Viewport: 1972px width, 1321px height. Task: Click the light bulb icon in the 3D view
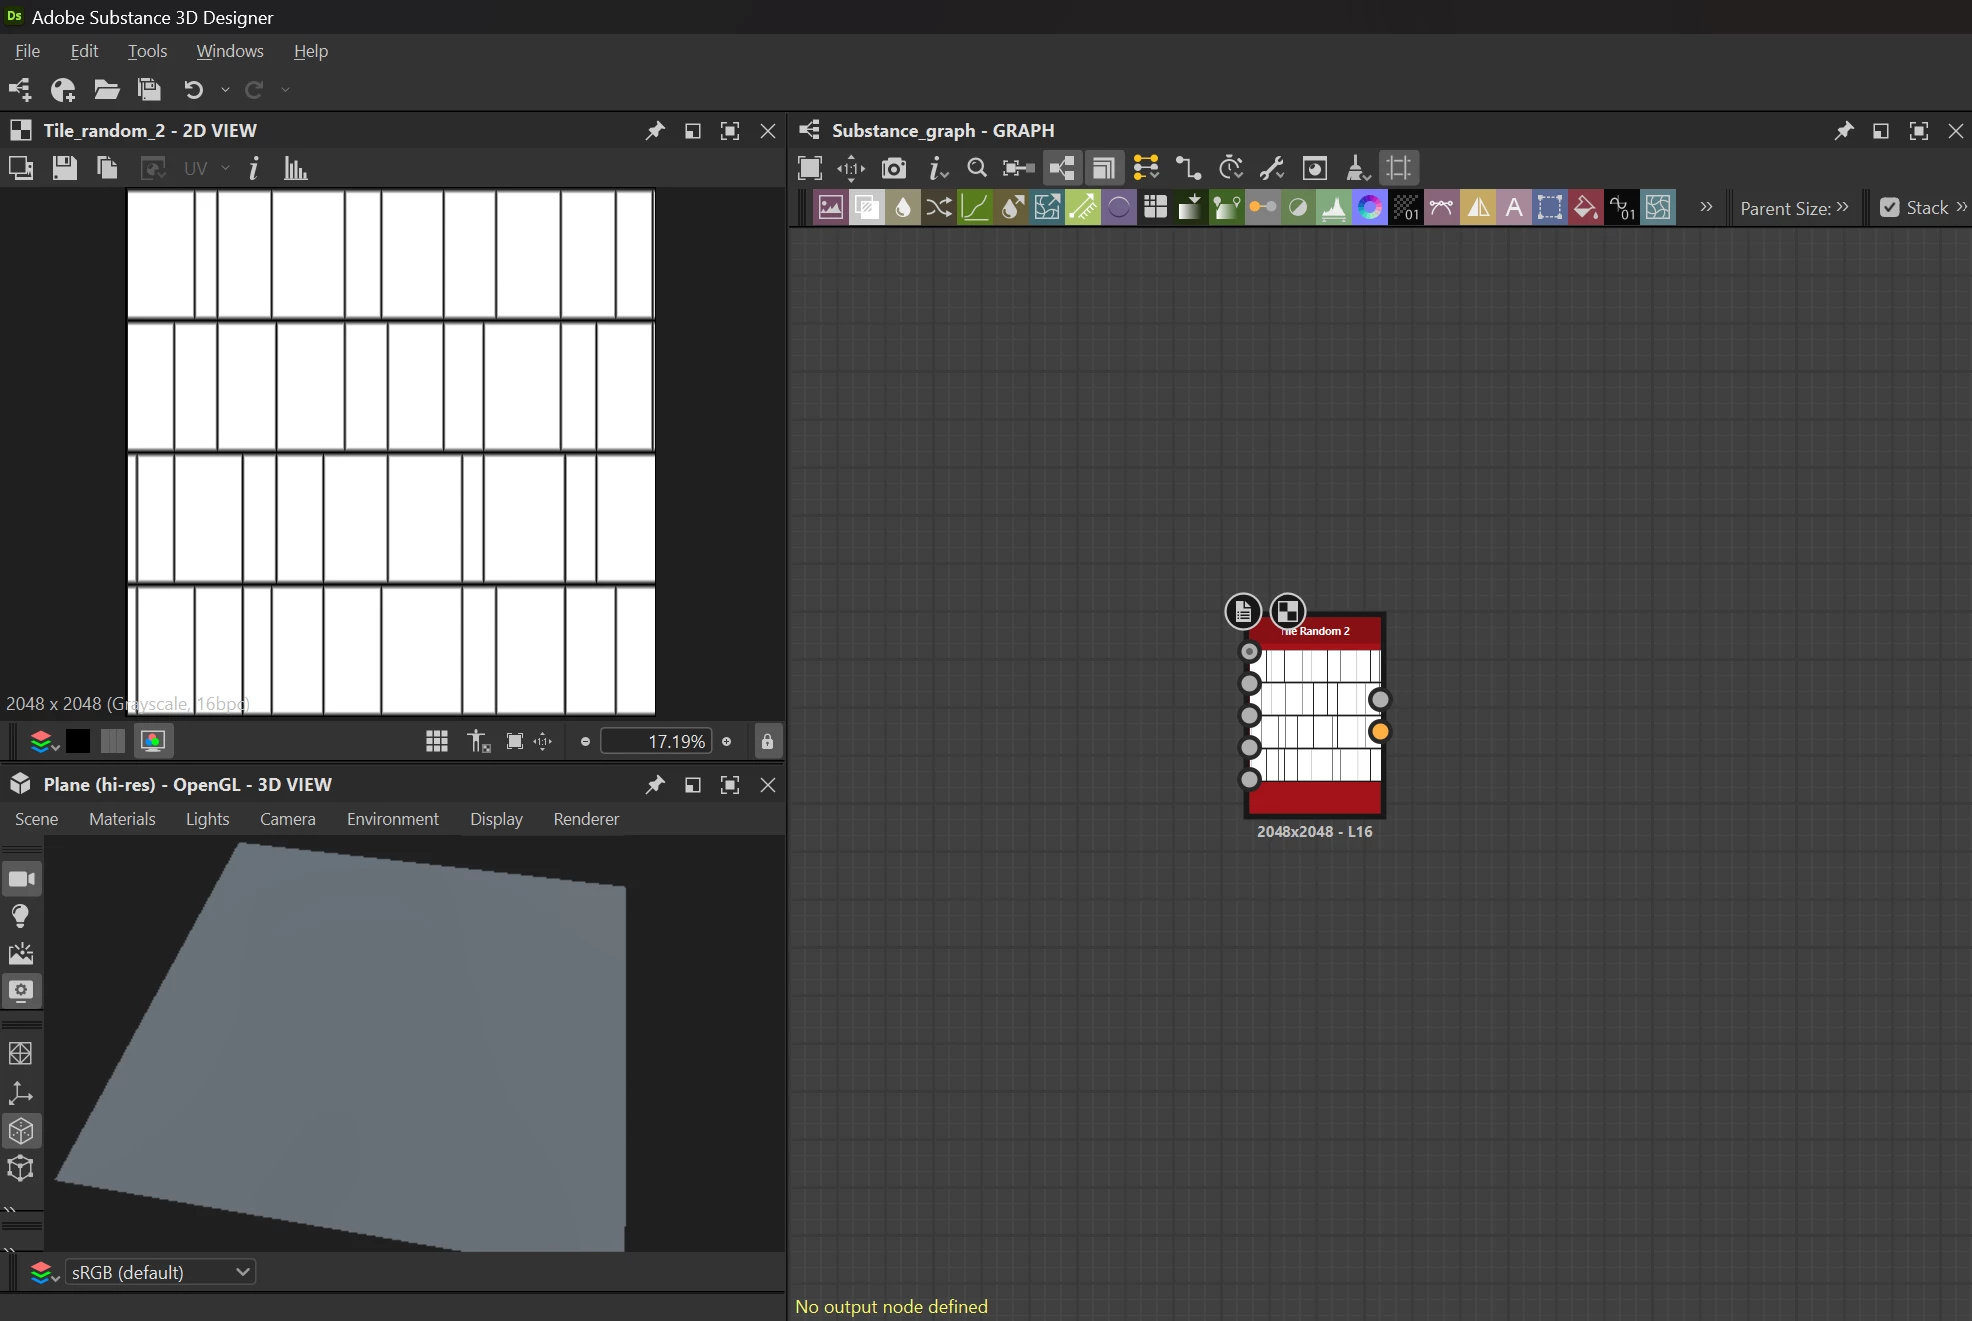pos(20,916)
